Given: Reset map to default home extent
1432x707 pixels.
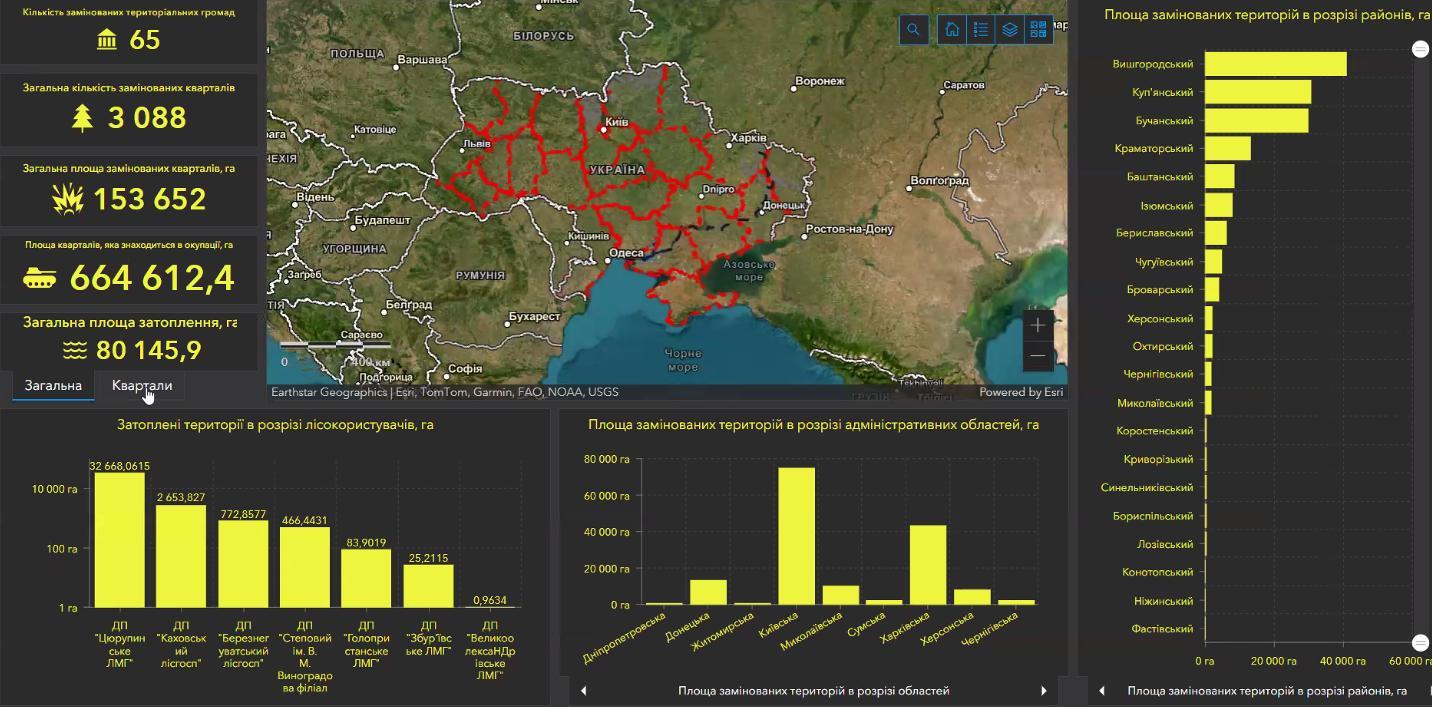Looking at the screenshot, I should (952, 30).
